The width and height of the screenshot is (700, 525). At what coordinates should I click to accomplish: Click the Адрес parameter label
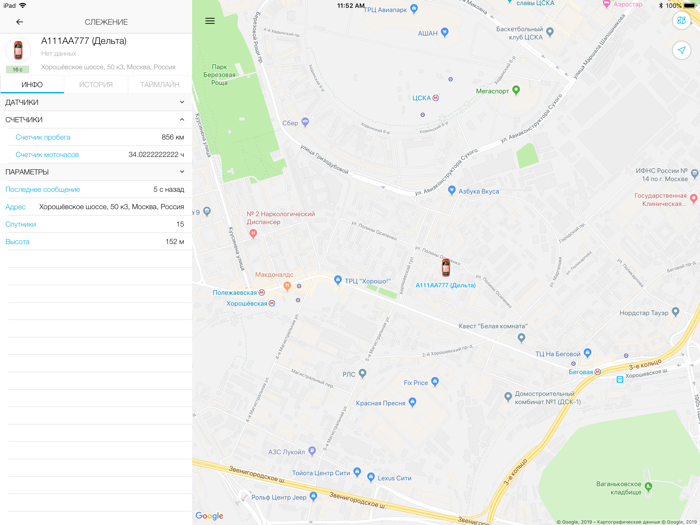[16, 207]
